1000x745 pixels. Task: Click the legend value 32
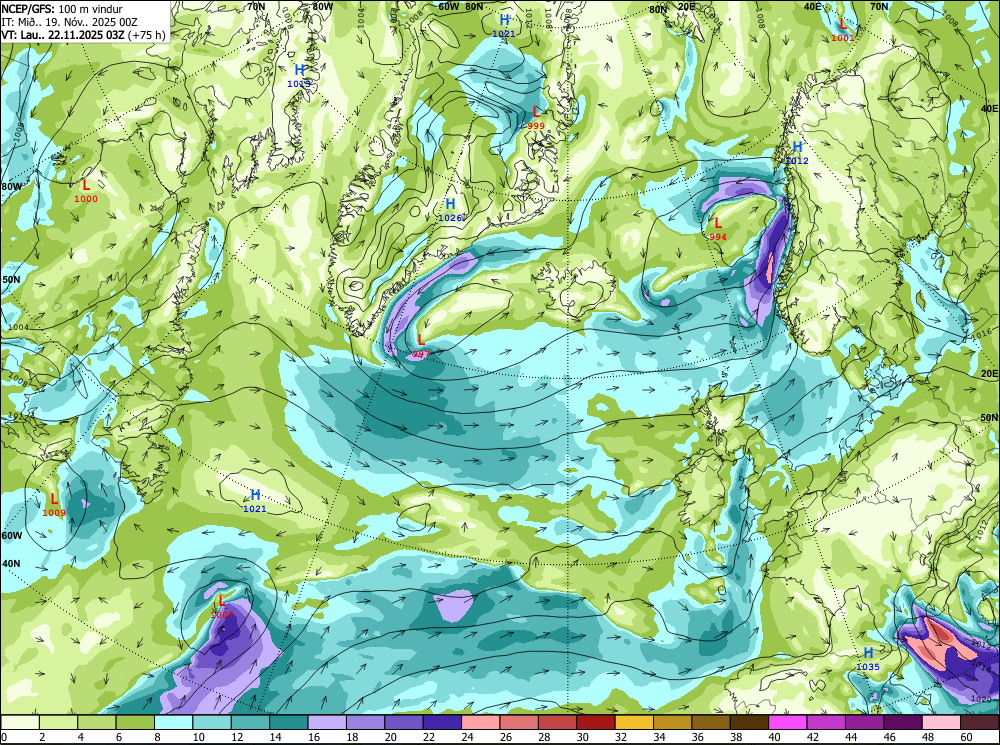click(621, 737)
